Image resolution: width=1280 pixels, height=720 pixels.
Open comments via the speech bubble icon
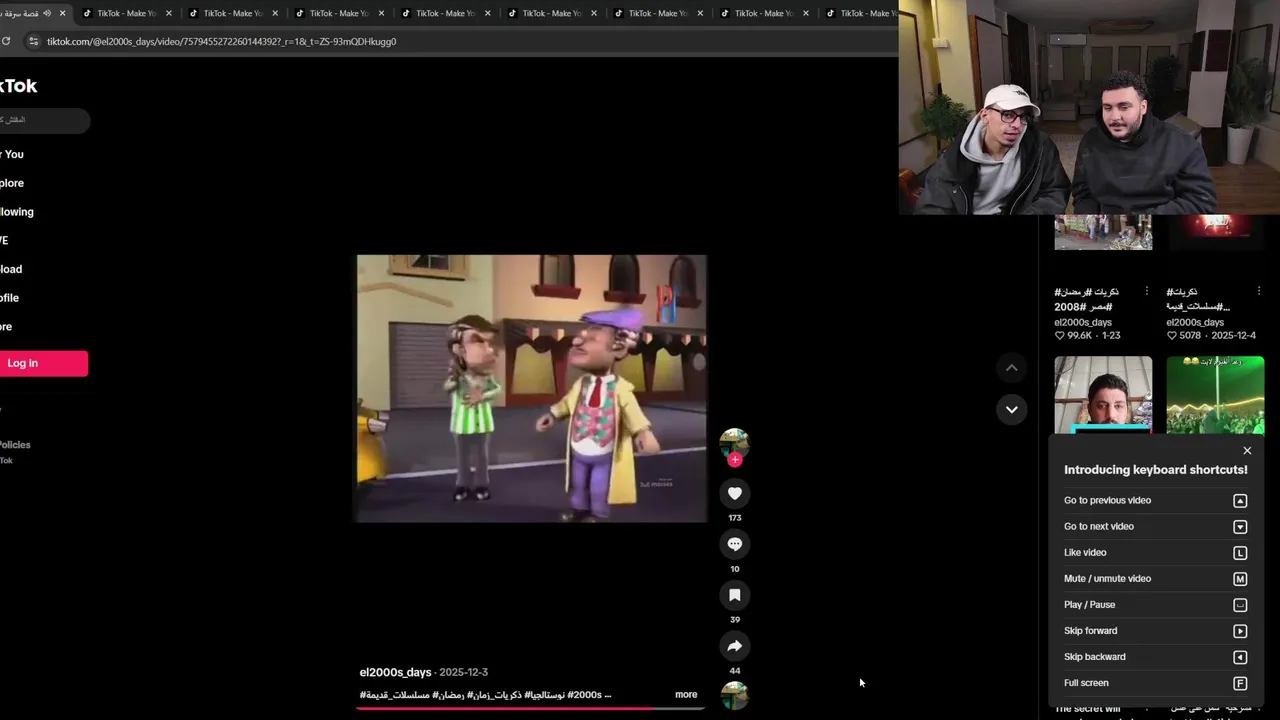(x=734, y=544)
